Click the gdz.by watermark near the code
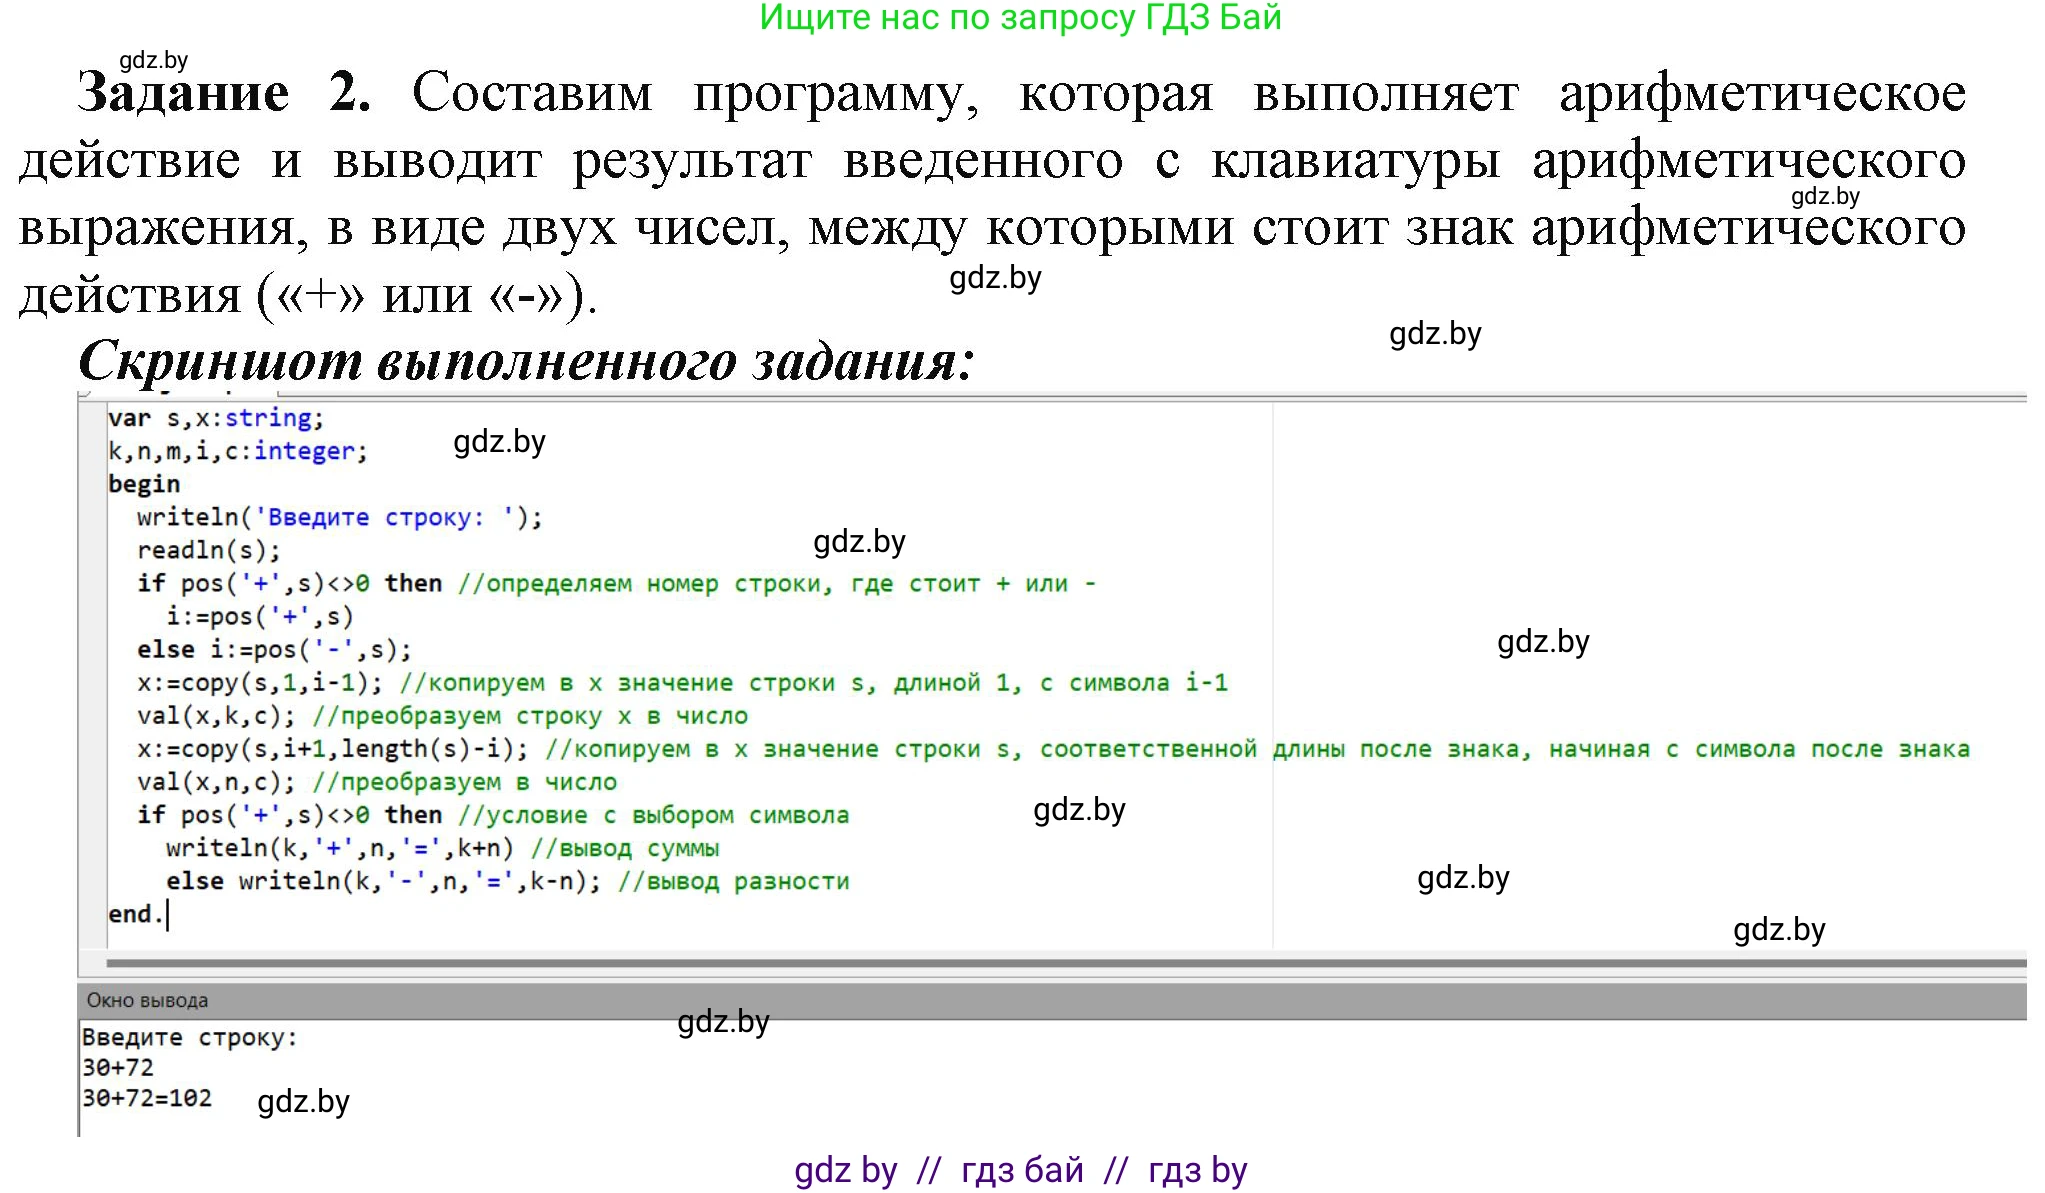2045x1193 pixels. click(x=499, y=442)
